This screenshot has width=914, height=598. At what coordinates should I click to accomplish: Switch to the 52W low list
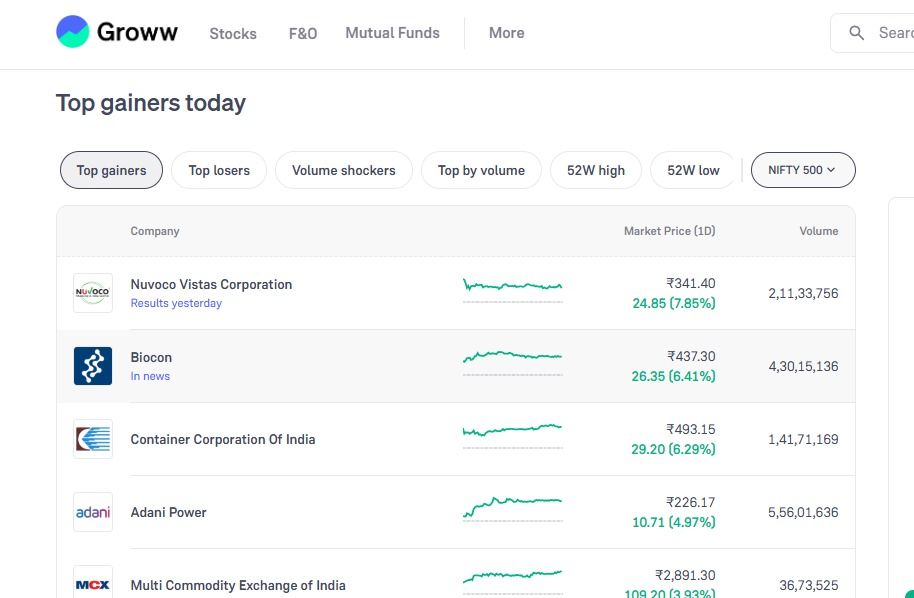[x=693, y=170]
